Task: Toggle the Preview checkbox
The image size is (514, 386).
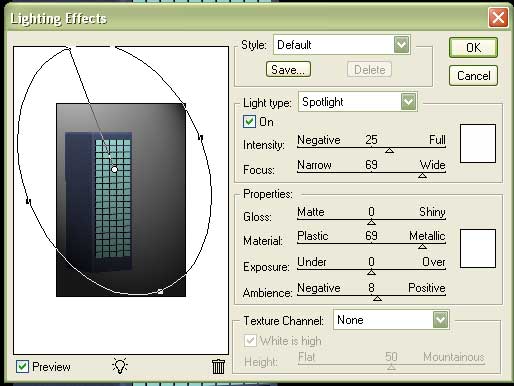Action: (x=22, y=367)
